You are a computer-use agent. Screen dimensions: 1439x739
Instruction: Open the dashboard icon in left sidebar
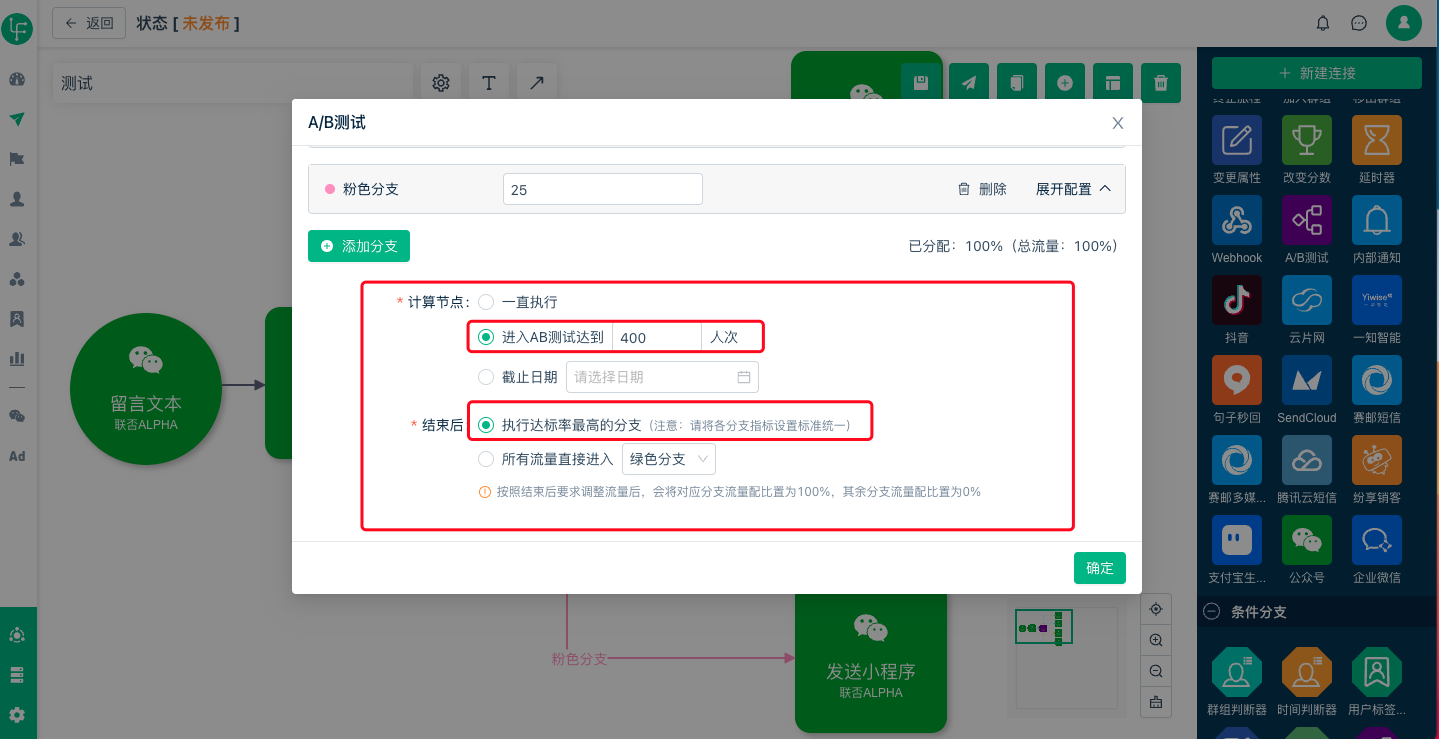click(17, 79)
